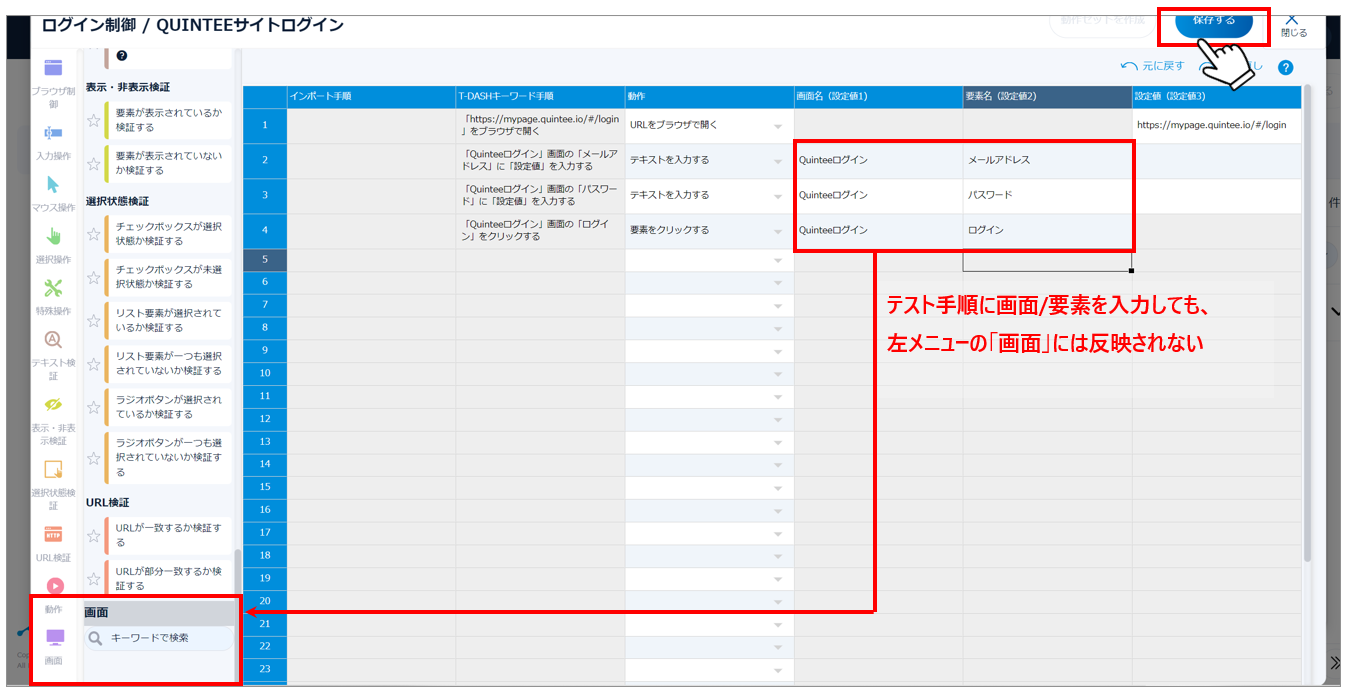This screenshot has height=690, width=1345.
Task: Select the 入力操作 category icon
Action: [x=54, y=132]
